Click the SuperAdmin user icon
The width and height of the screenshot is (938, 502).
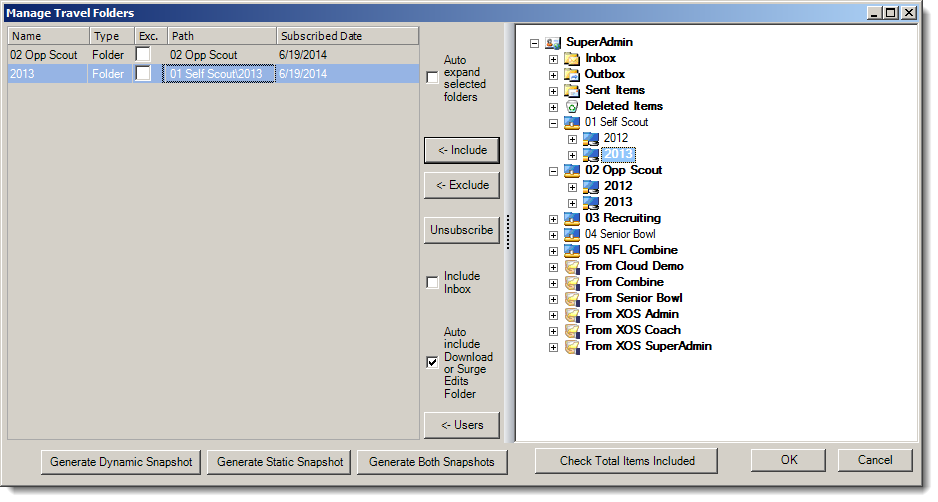[553, 42]
